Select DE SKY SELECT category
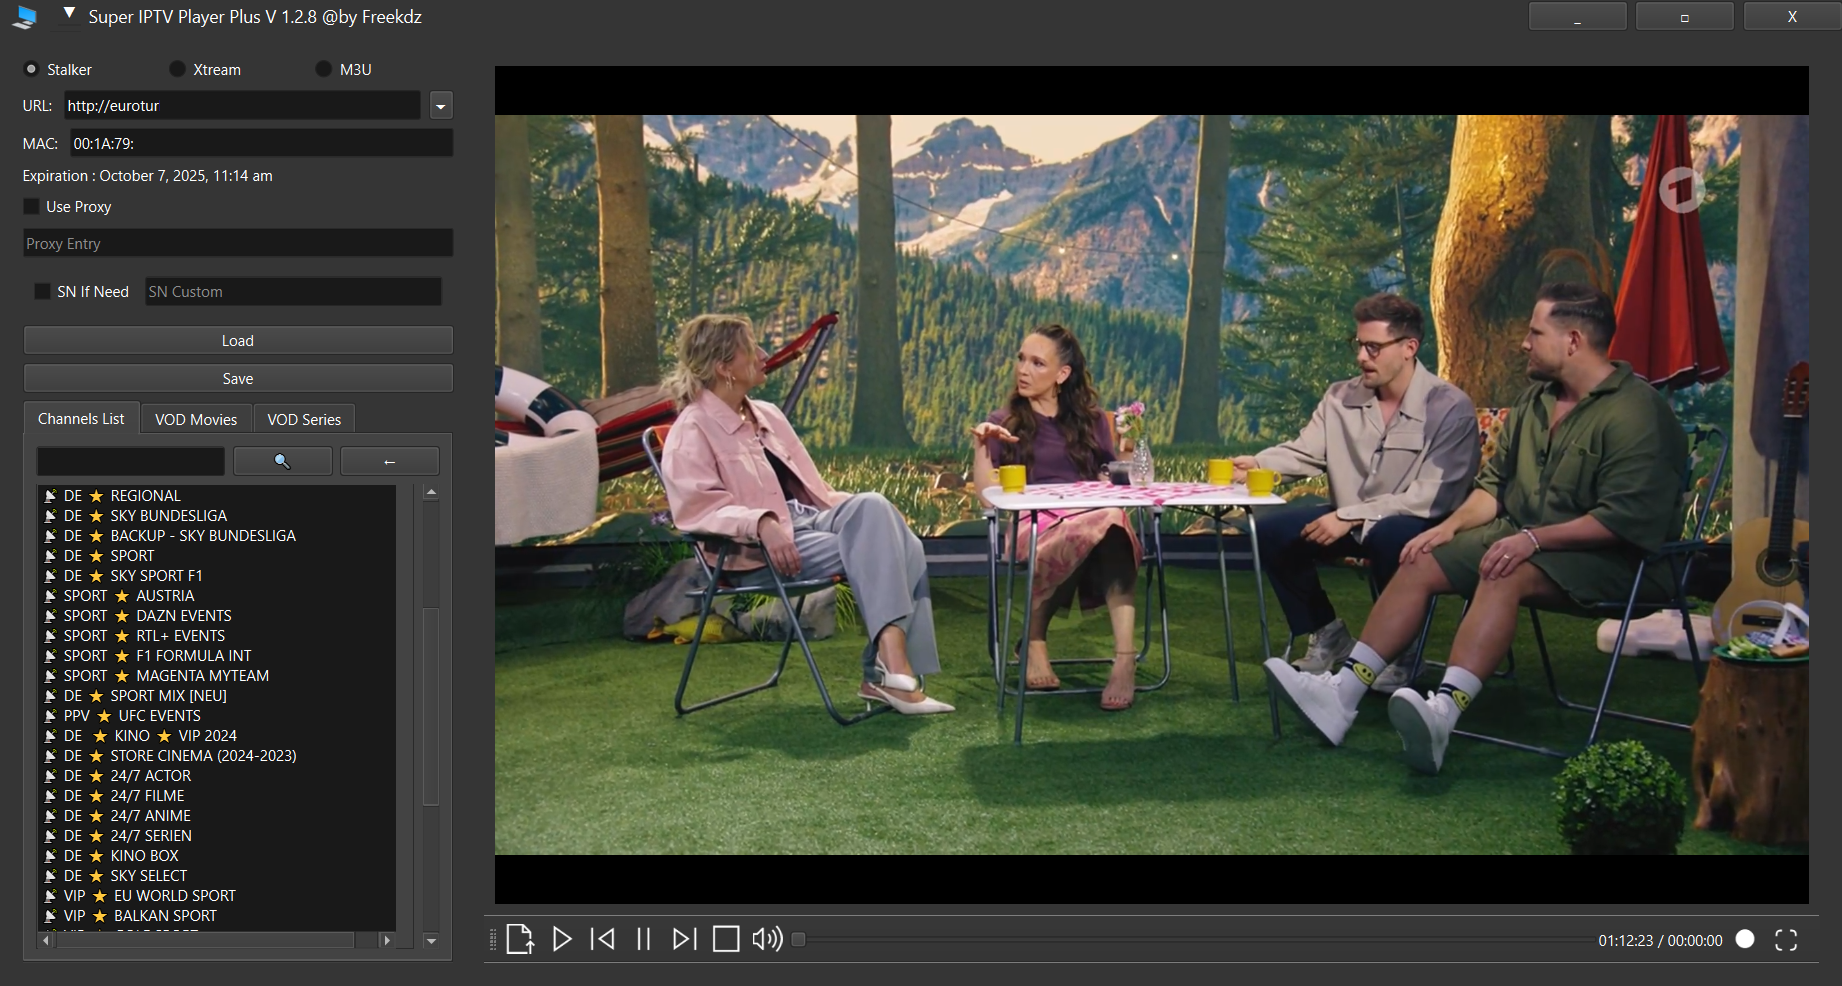This screenshot has height=986, width=1842. coord(217,875)
